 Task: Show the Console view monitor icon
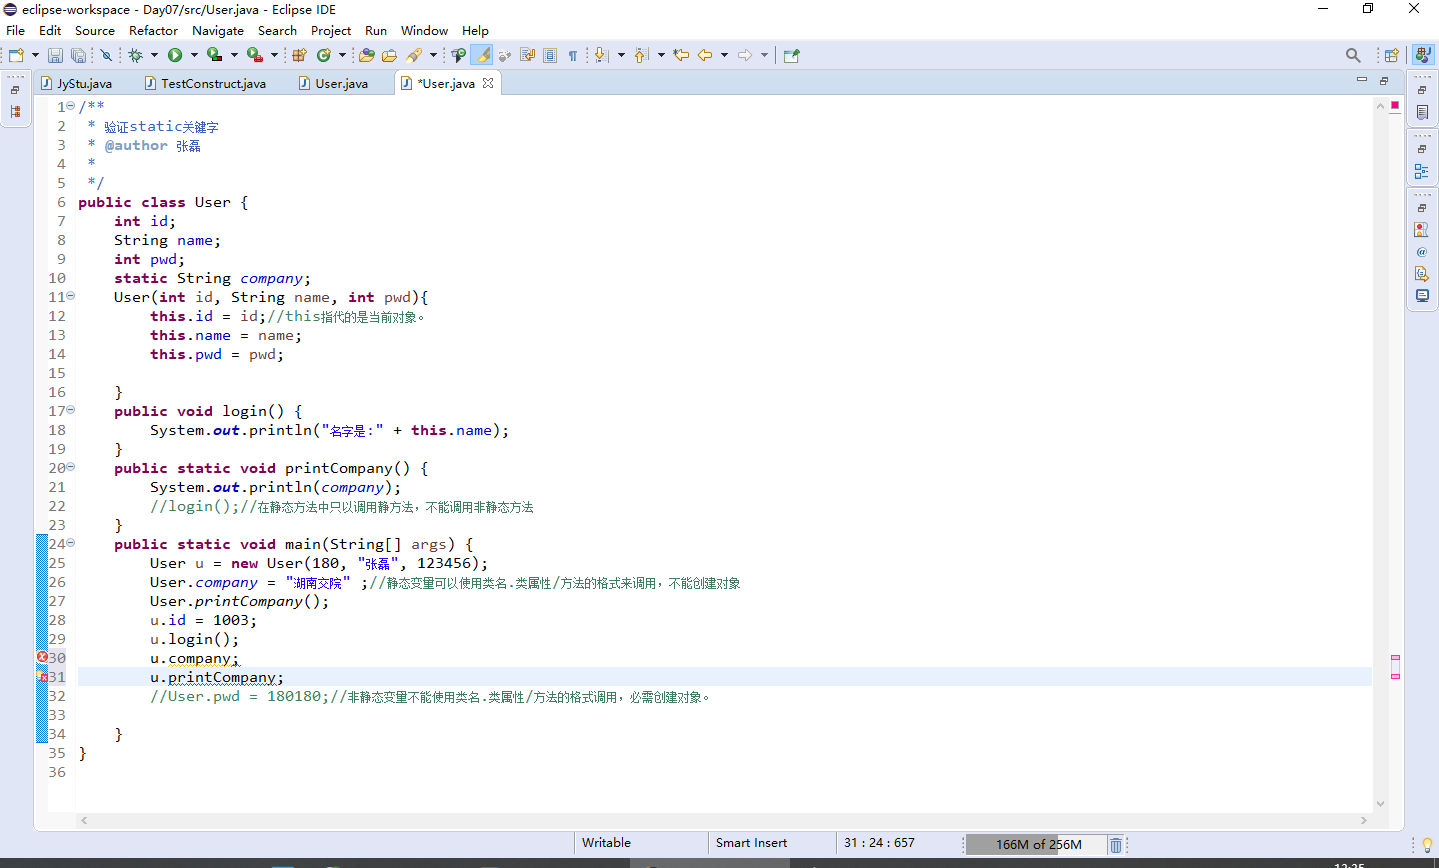[1422, 296]
